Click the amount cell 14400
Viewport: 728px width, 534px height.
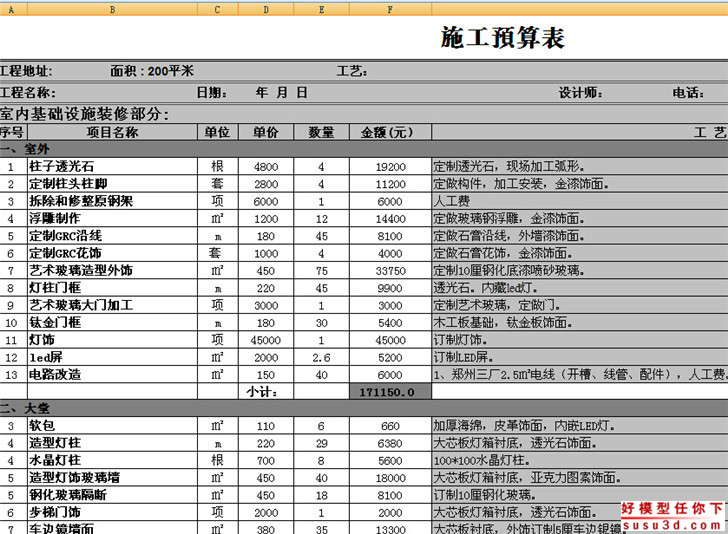(390, 219)
